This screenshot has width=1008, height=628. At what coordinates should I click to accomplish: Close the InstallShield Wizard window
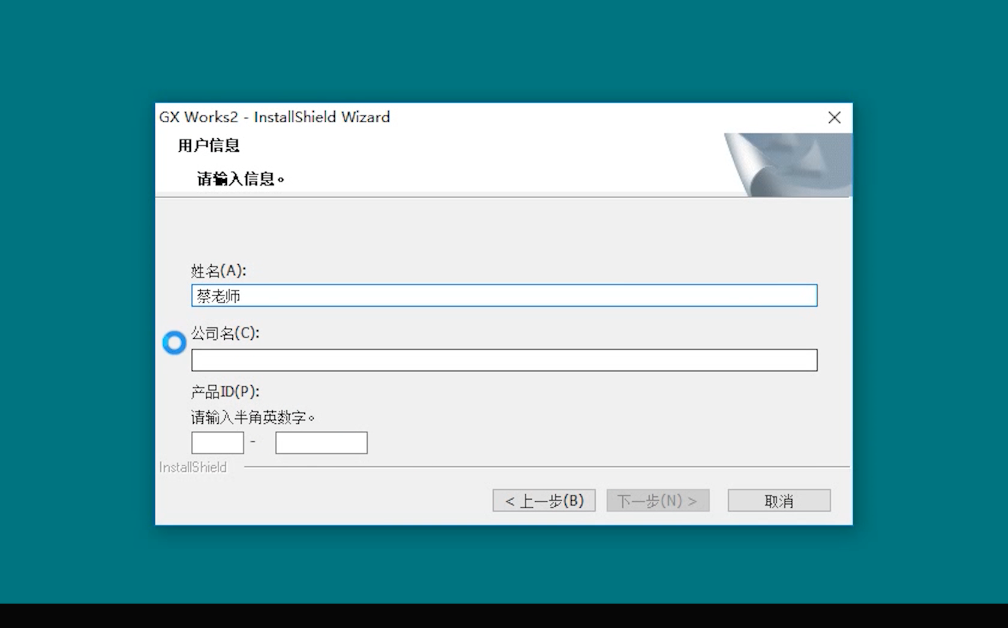pos(834,118)
